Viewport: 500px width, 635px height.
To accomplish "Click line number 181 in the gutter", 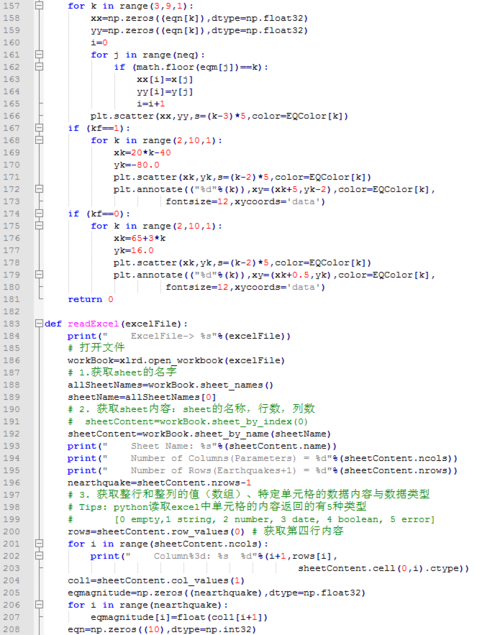I will click(x=11, y=299).
